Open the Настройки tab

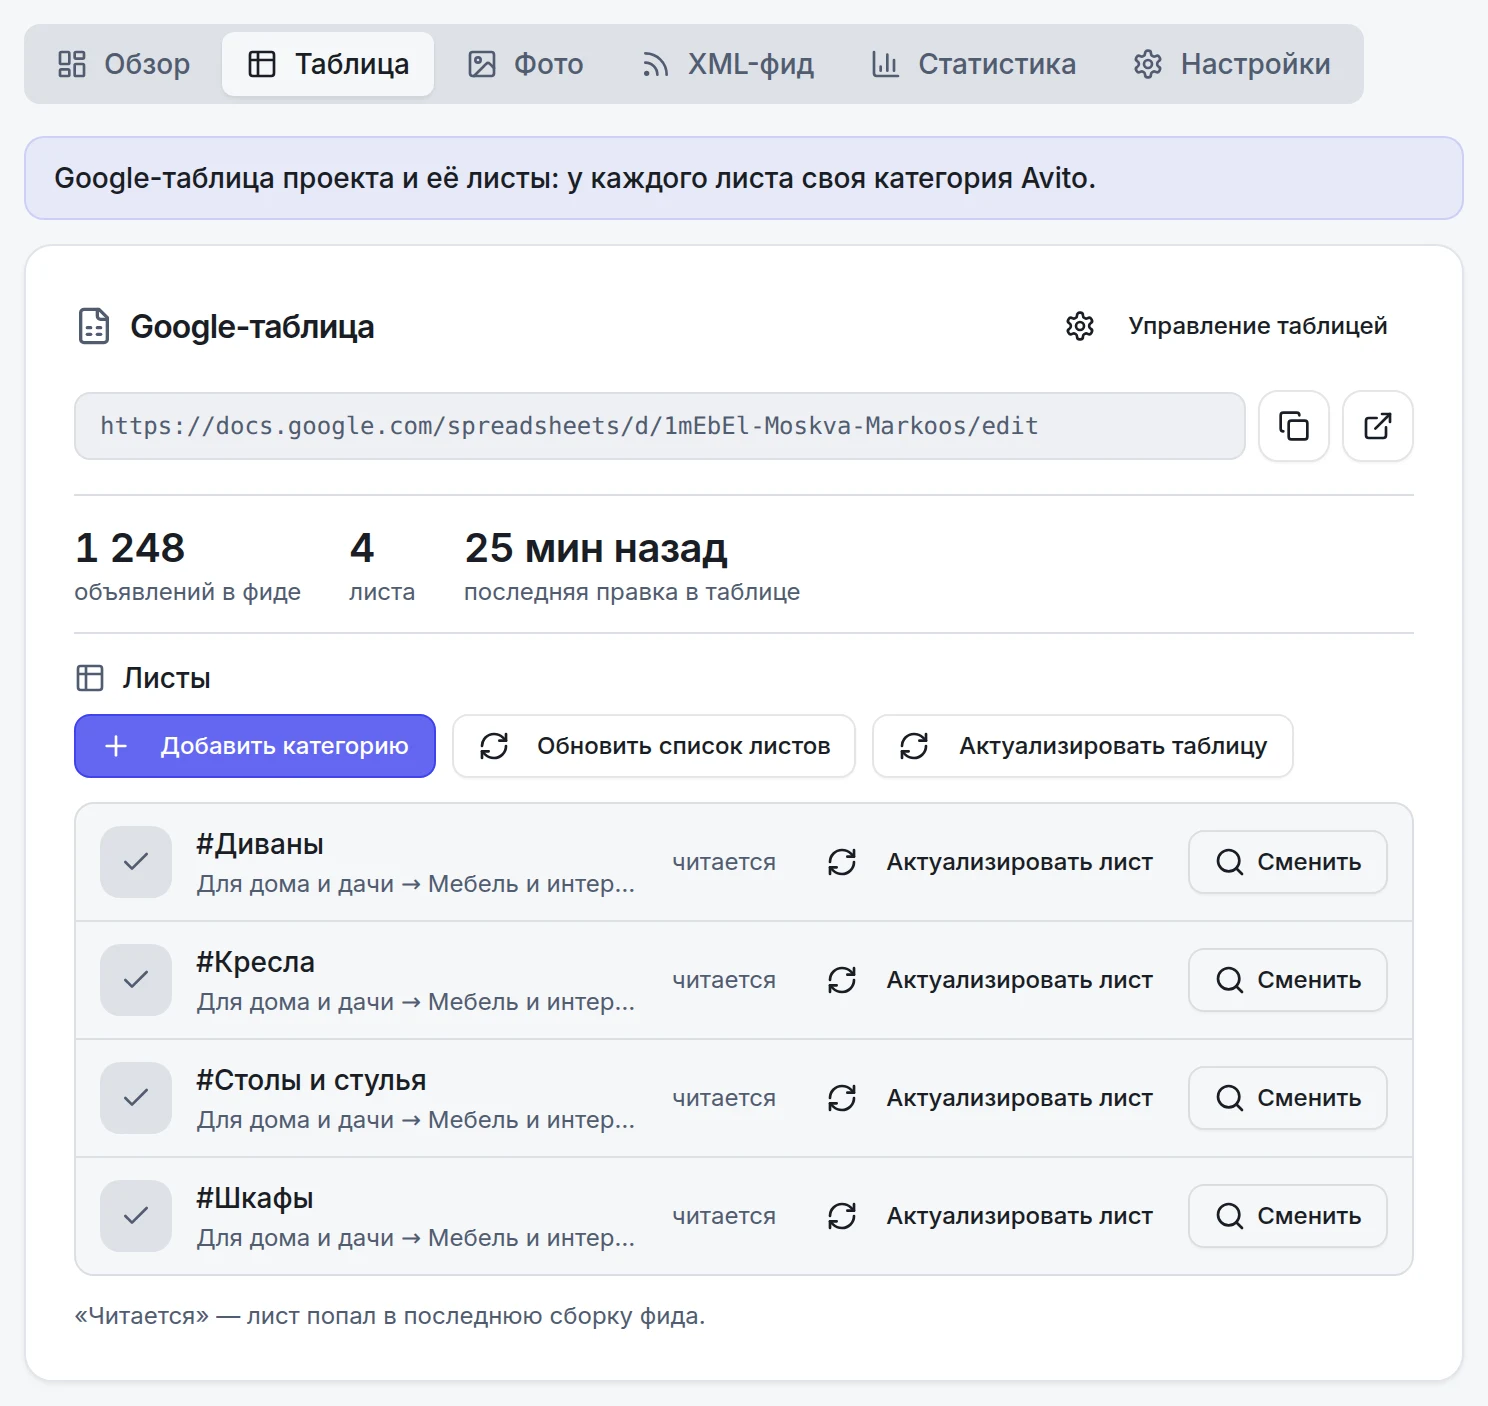[x=1232, y=64]
